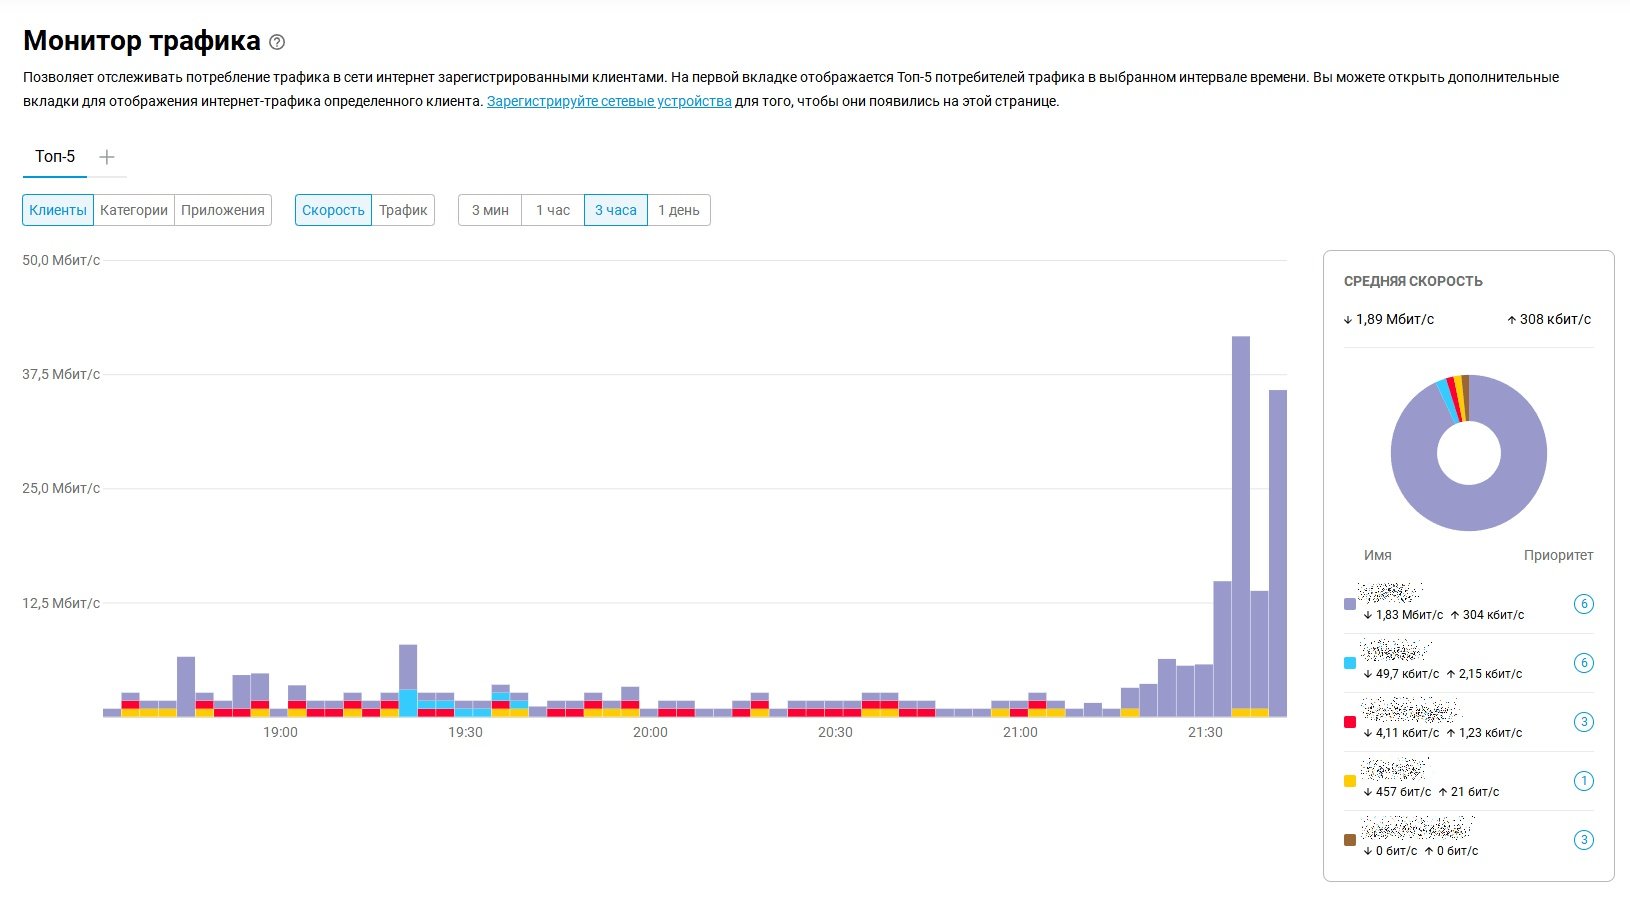Click priority 1 badge of yellow client

pos(1583,781)
